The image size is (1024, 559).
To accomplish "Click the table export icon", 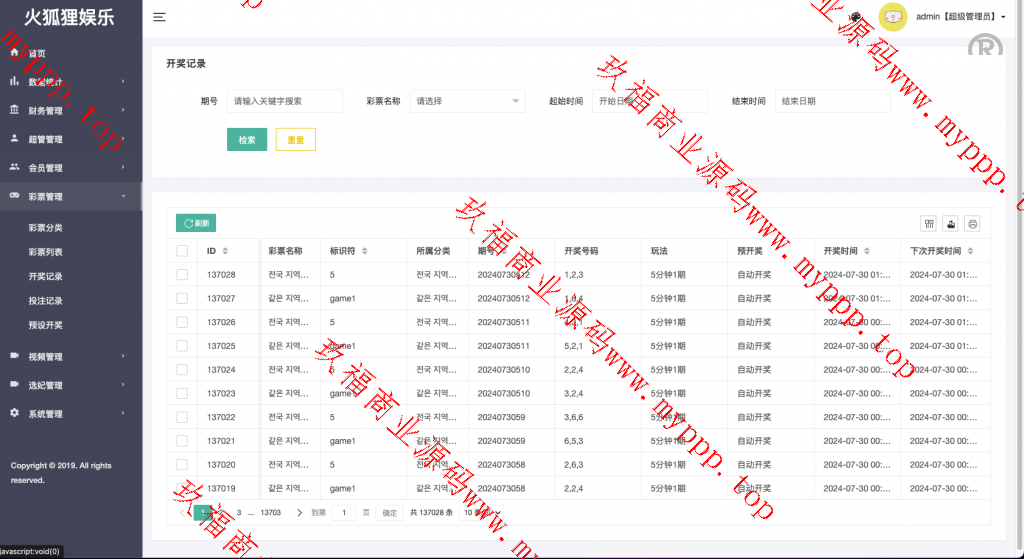I will pyautogui.click(x=951, y=224).
